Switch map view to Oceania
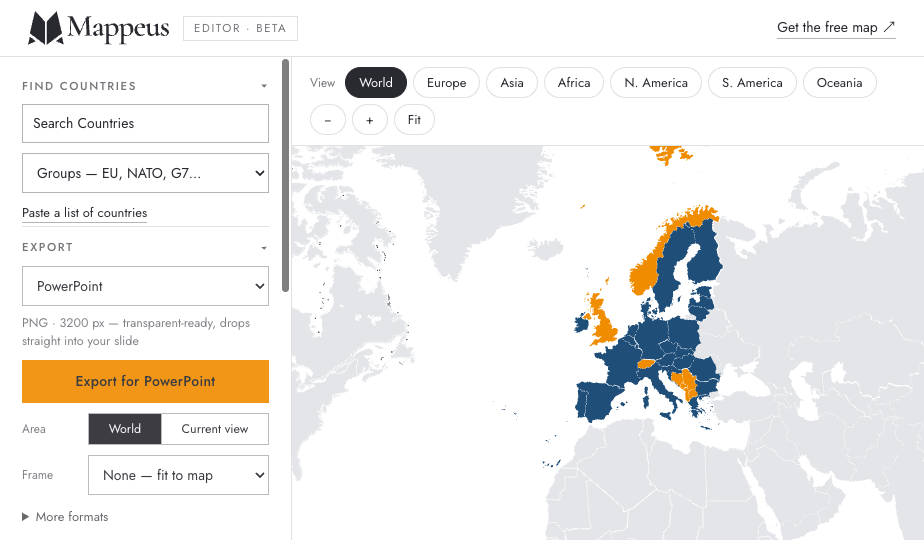 click(840, 83)
